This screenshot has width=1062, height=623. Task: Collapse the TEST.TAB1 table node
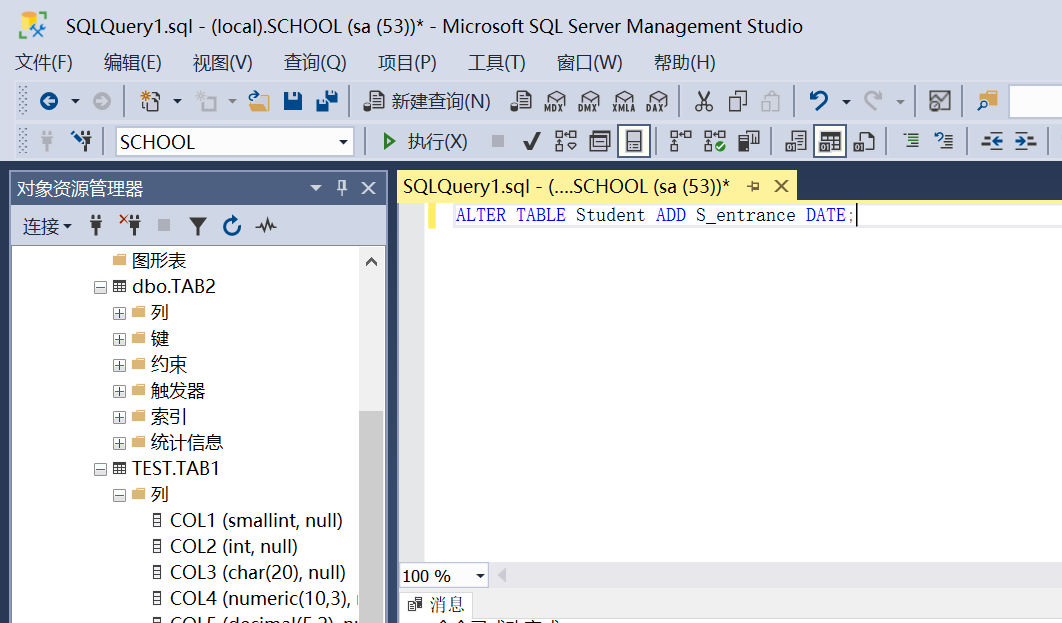click(100, 469)
